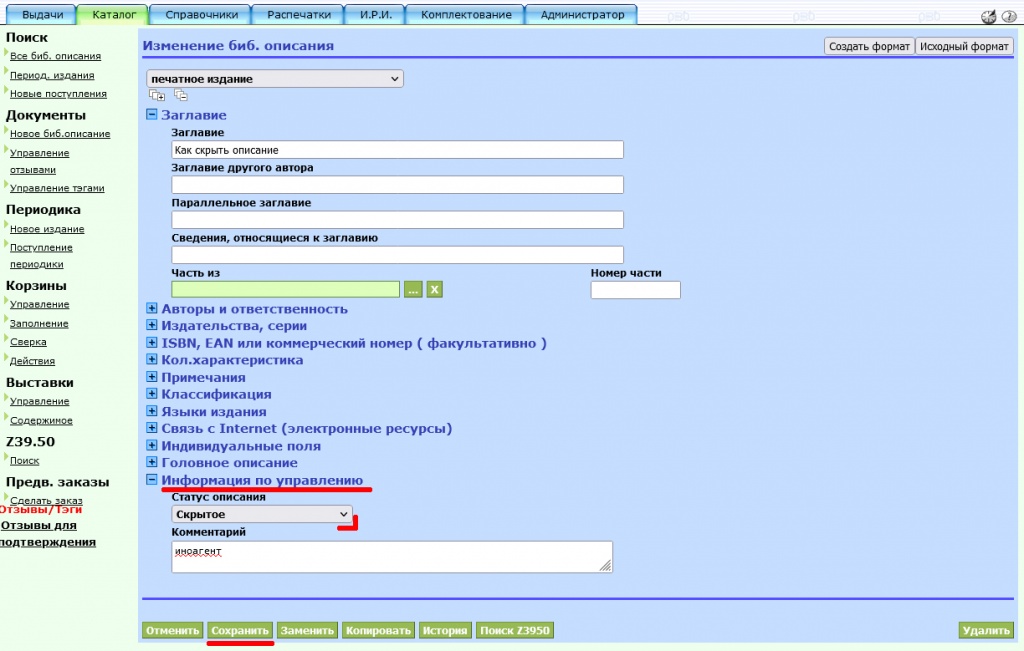This screenshot has width=1024, height=651.
Task: Click the Комментарий text area
Action: pos(391,557)
